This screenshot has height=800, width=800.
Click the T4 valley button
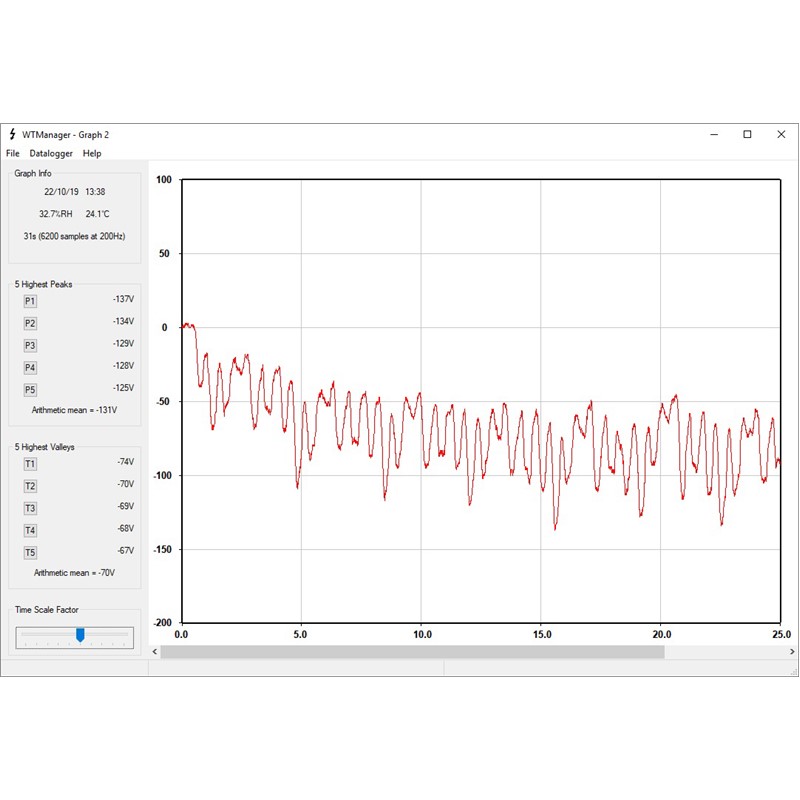(30, 530)
